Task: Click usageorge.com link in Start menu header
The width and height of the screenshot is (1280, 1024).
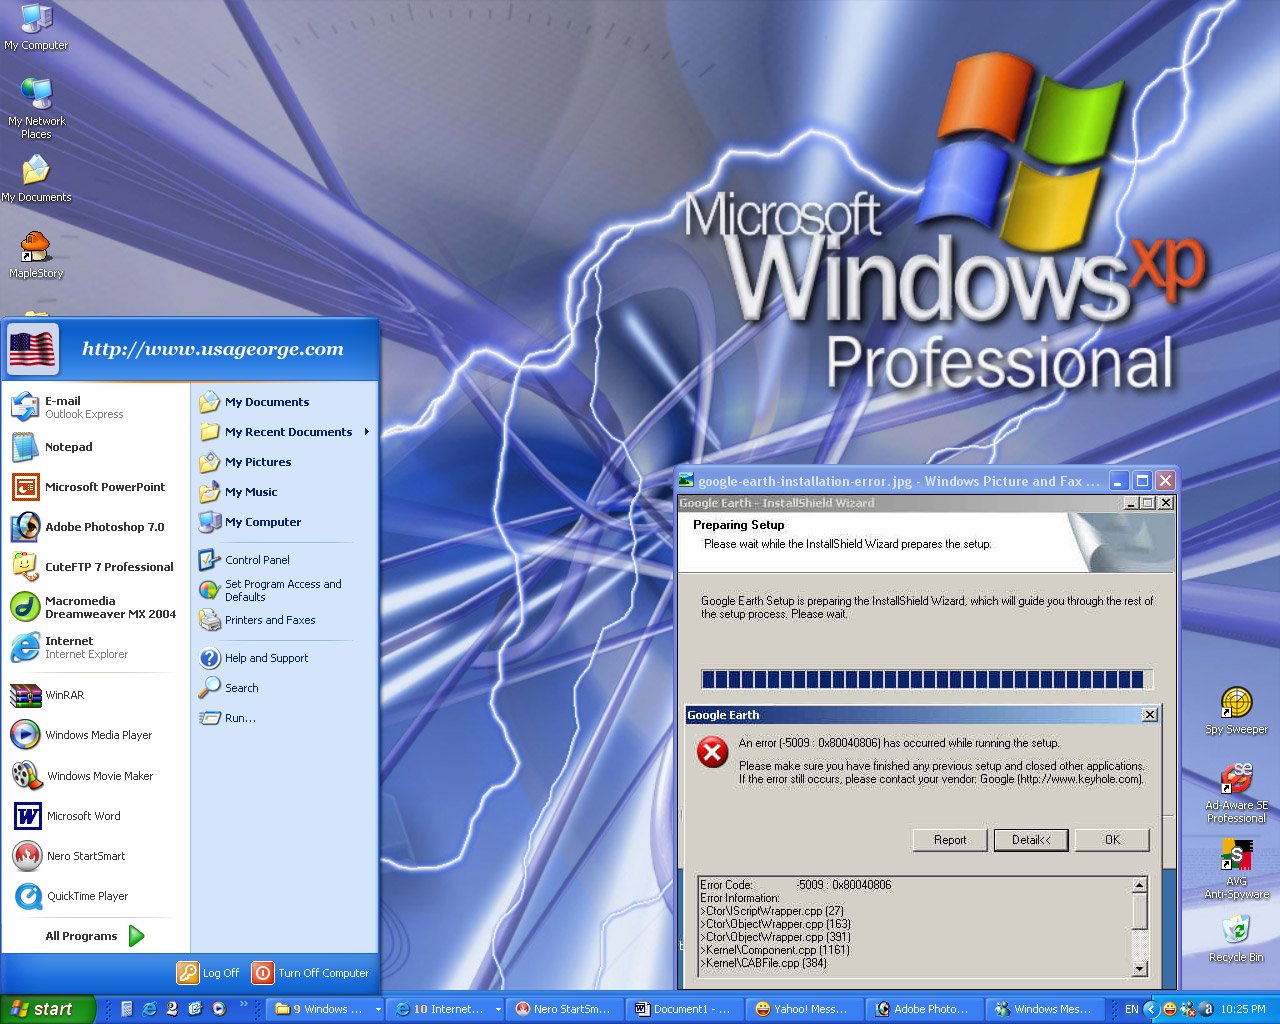Action: (x=213, y=349)
